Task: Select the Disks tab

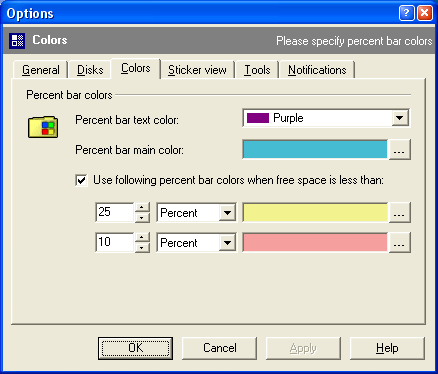Action: (x=90, y=70)
